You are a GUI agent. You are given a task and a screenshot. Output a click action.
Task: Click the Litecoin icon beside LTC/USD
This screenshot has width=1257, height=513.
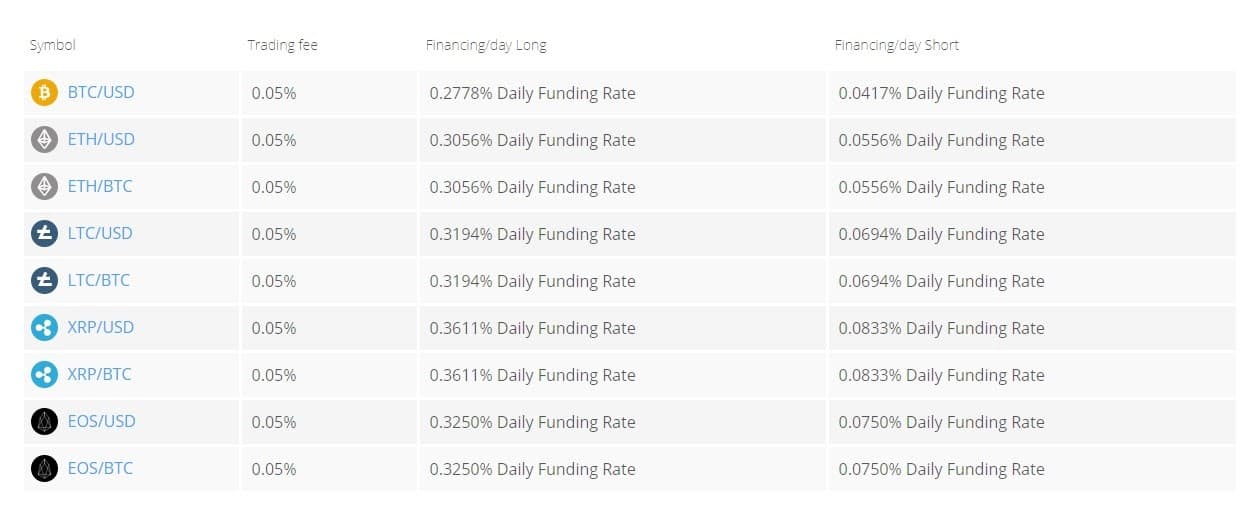(44, 234)
